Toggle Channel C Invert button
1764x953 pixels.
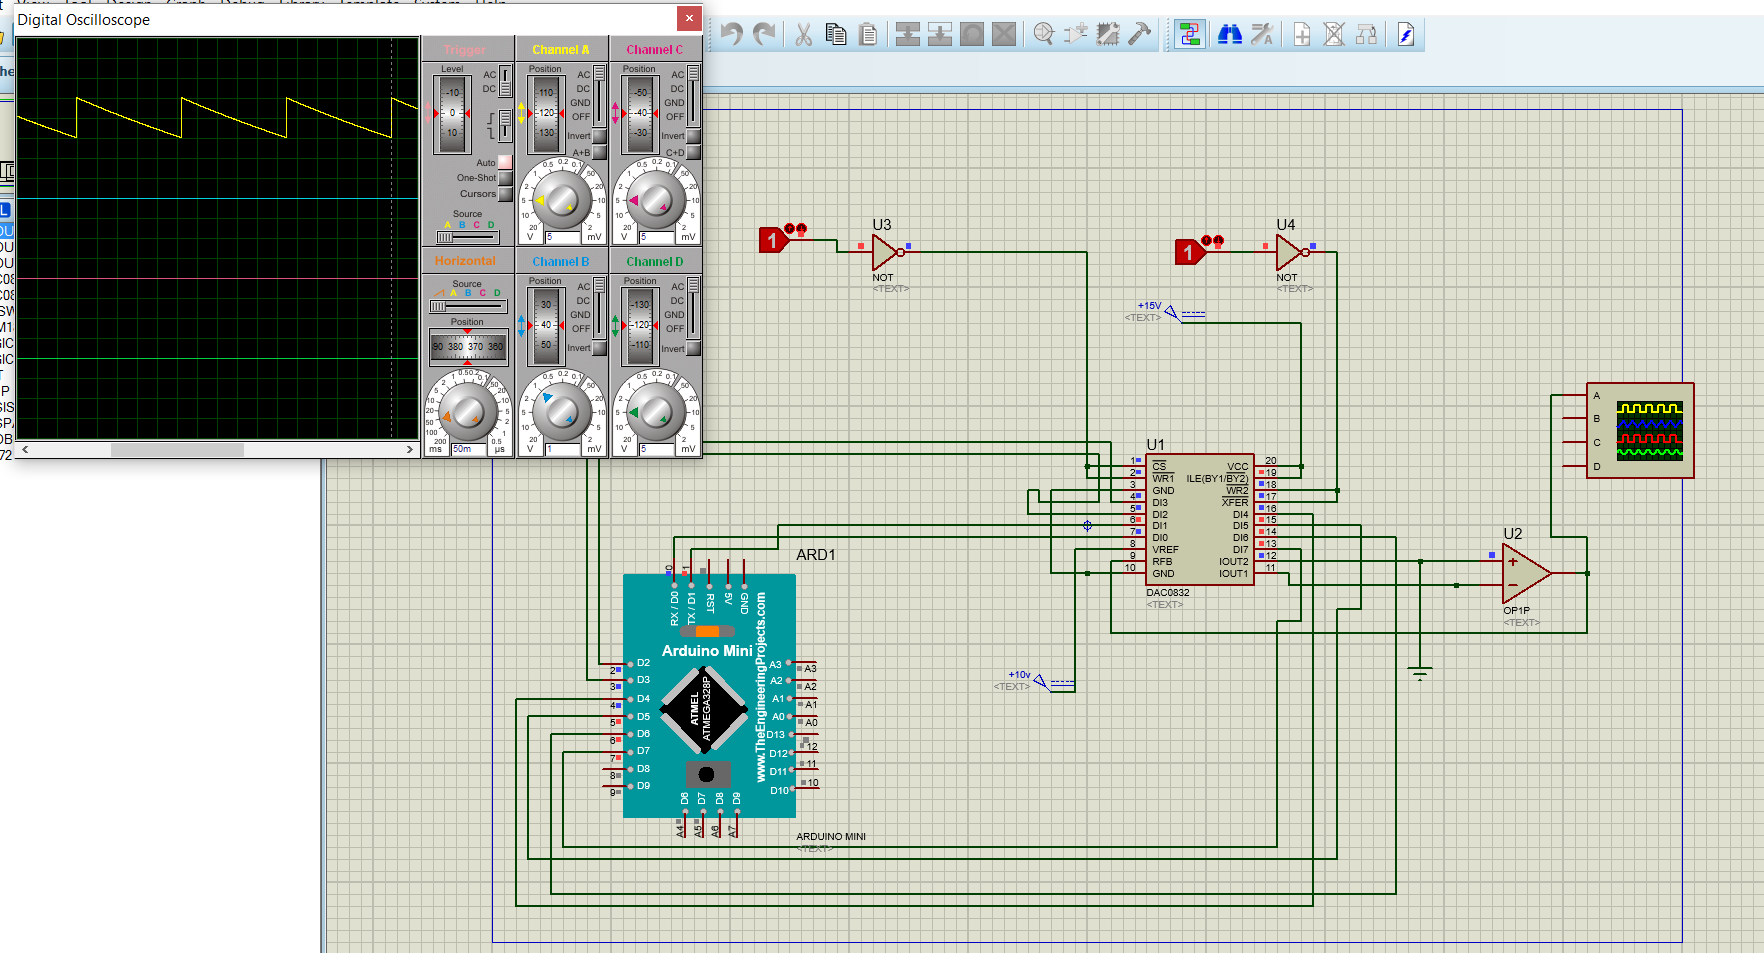[x=693, y=136]
